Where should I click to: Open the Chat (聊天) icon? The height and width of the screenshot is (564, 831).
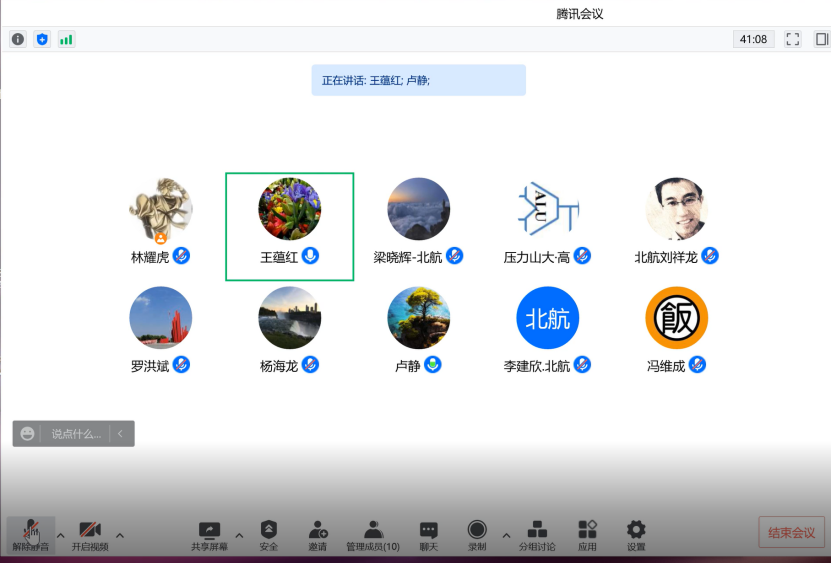coord(428,533)
